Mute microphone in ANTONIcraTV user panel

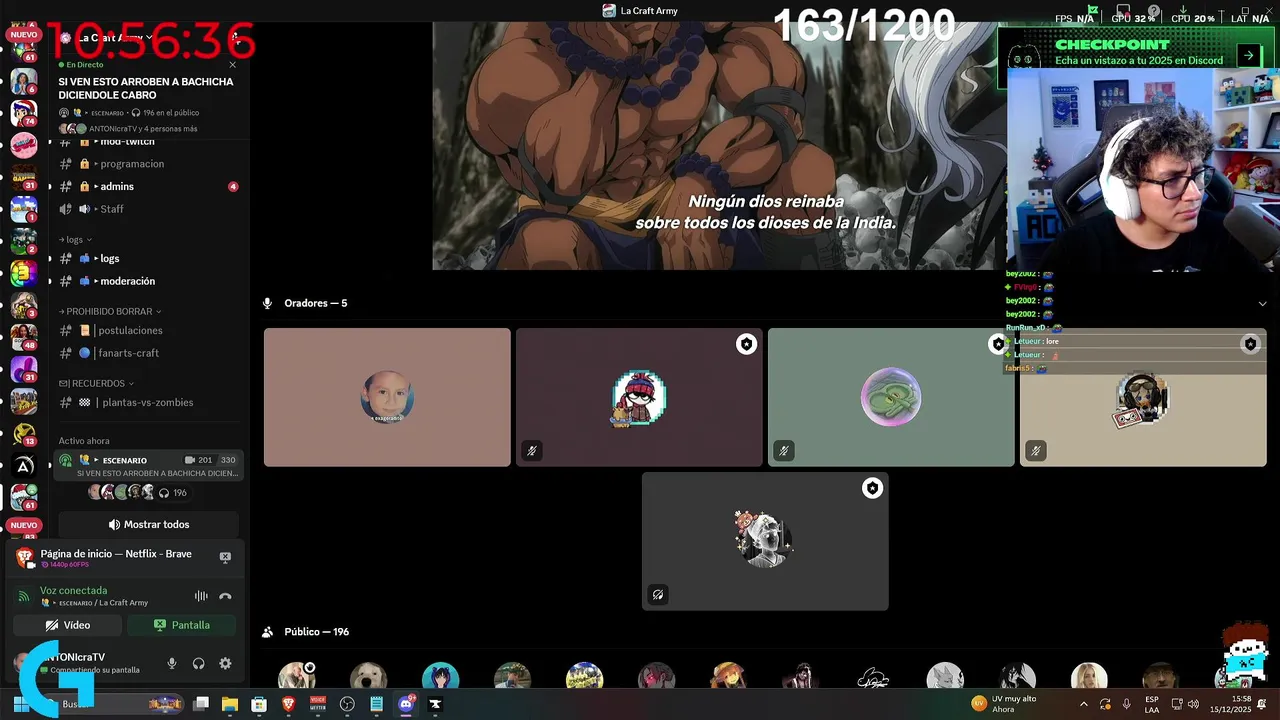click(x=172, y=663)
